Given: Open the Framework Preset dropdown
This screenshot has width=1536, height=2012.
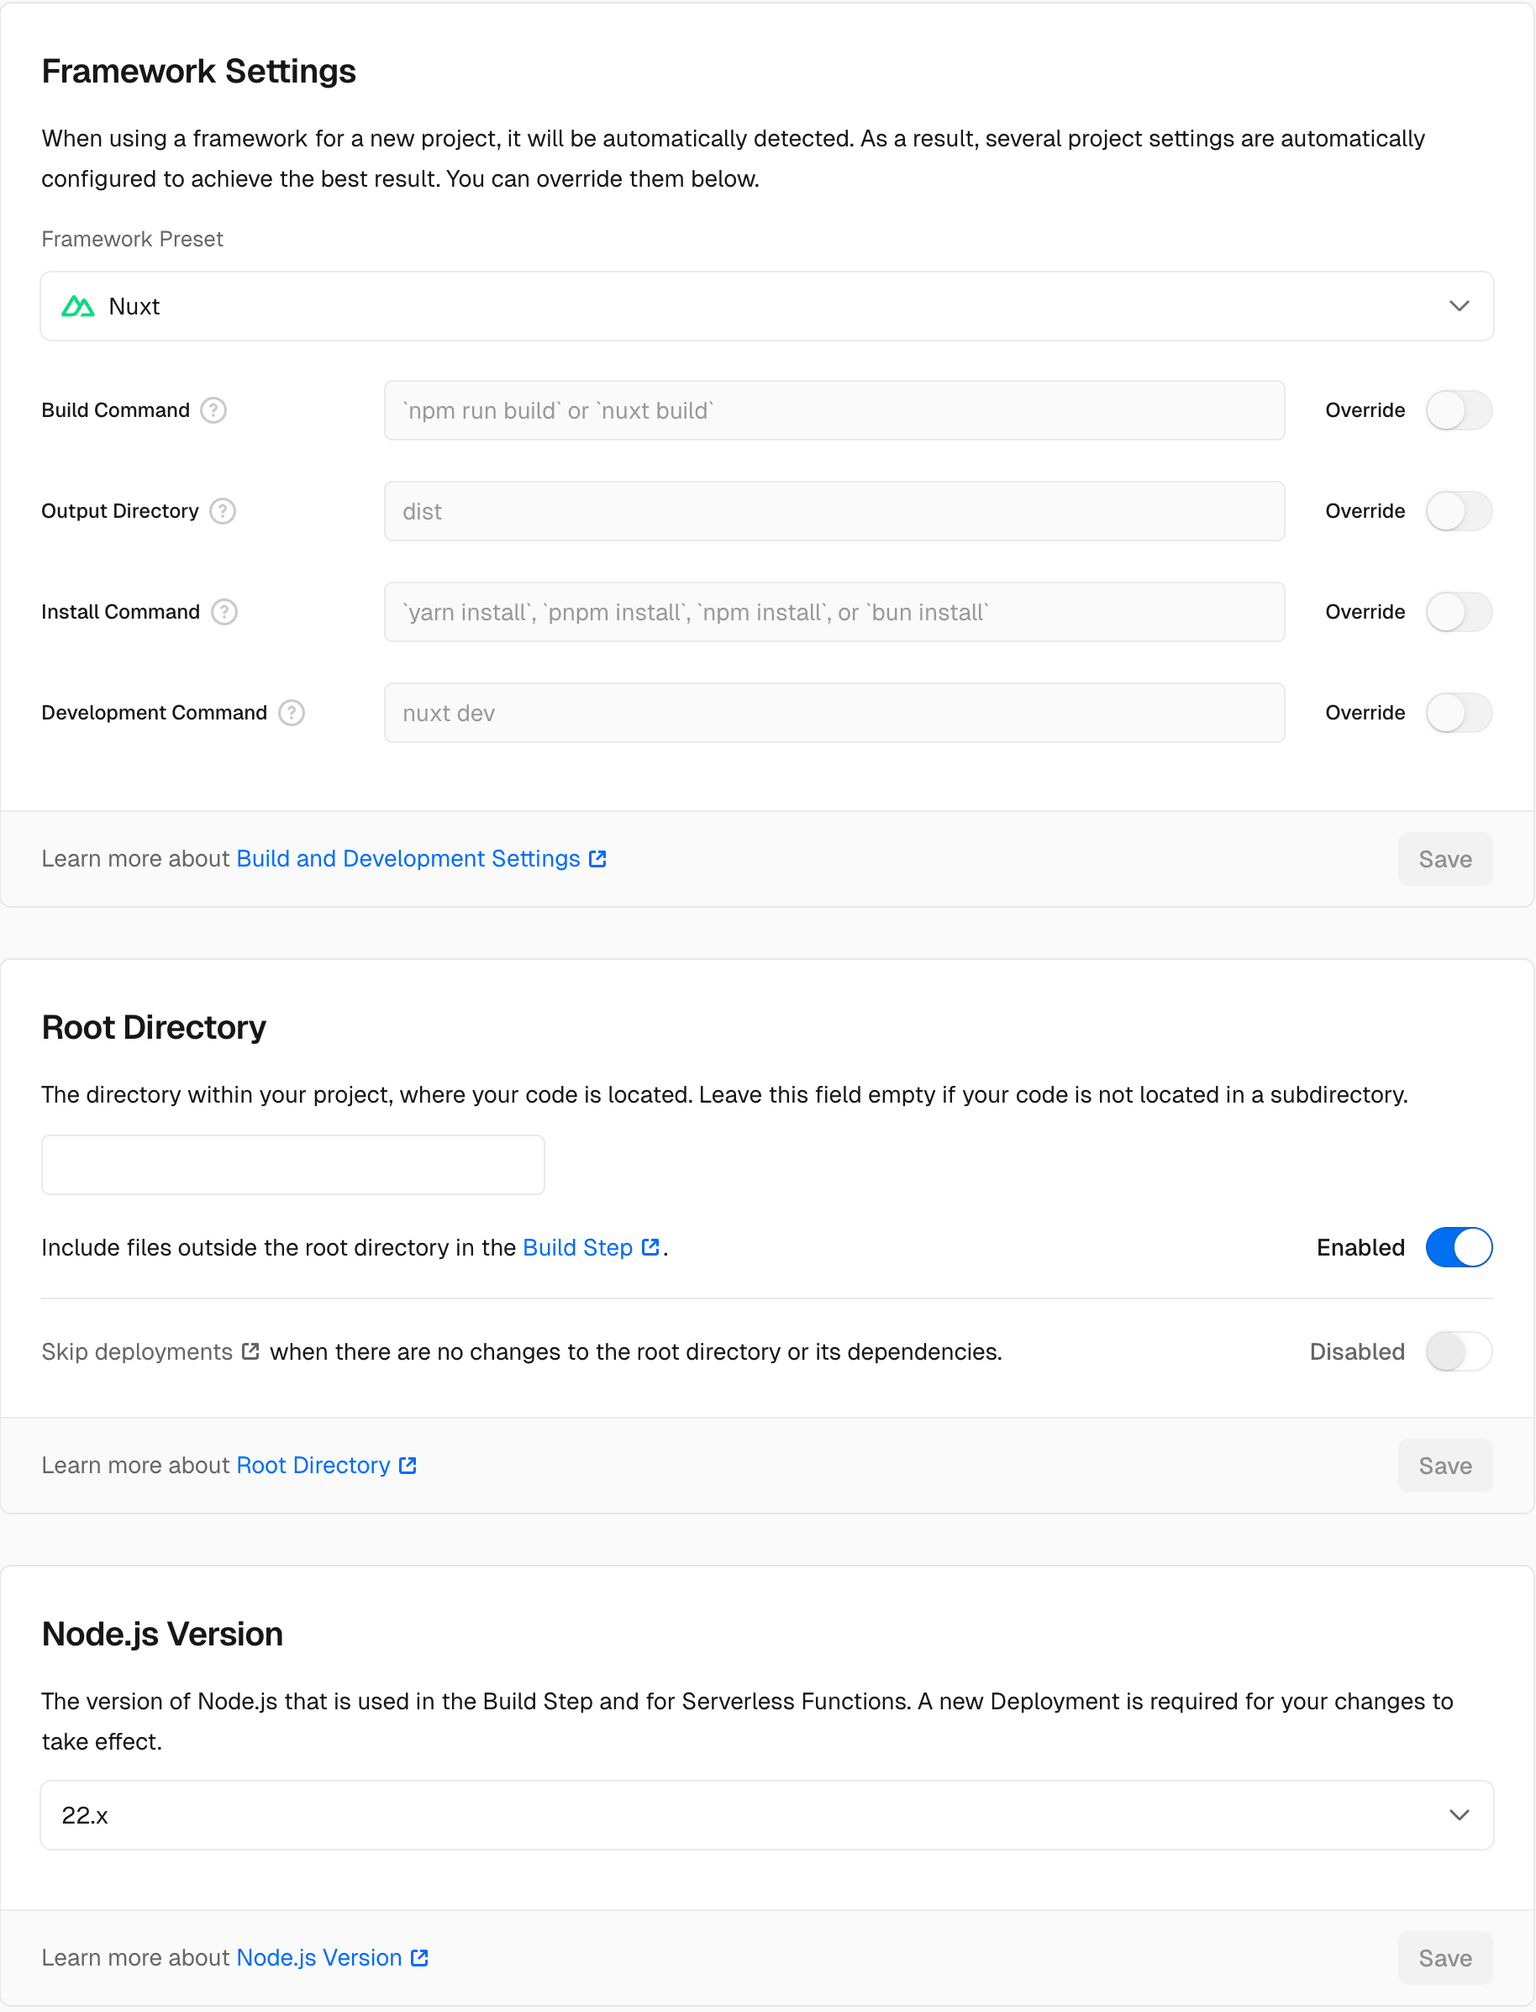Looking at the screenshot, I should click(767, 306).
